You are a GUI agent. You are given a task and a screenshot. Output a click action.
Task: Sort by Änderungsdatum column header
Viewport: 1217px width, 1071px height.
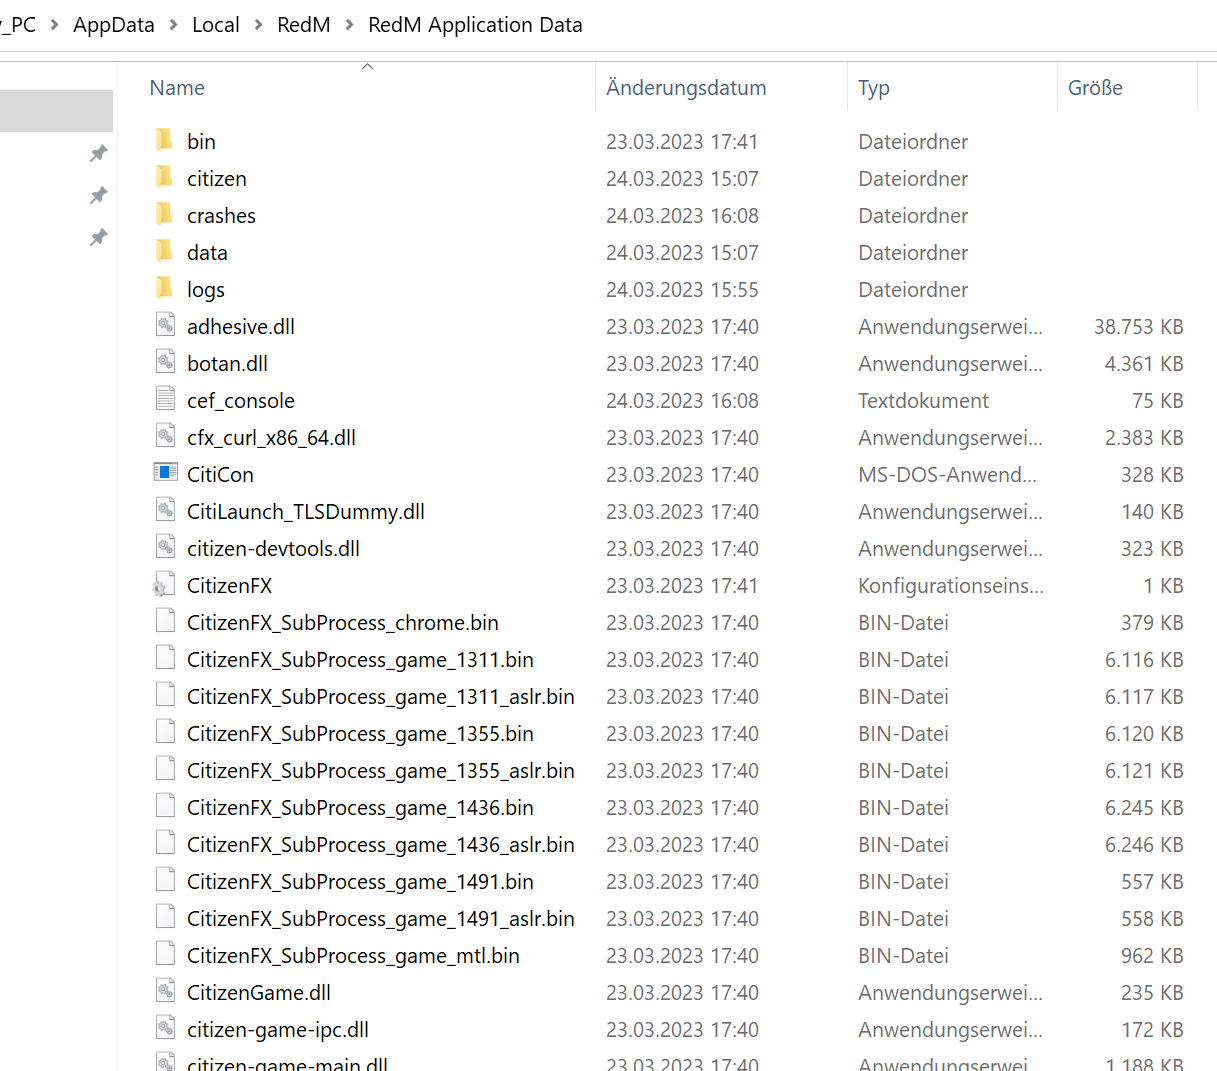click(x=686, y=88)
